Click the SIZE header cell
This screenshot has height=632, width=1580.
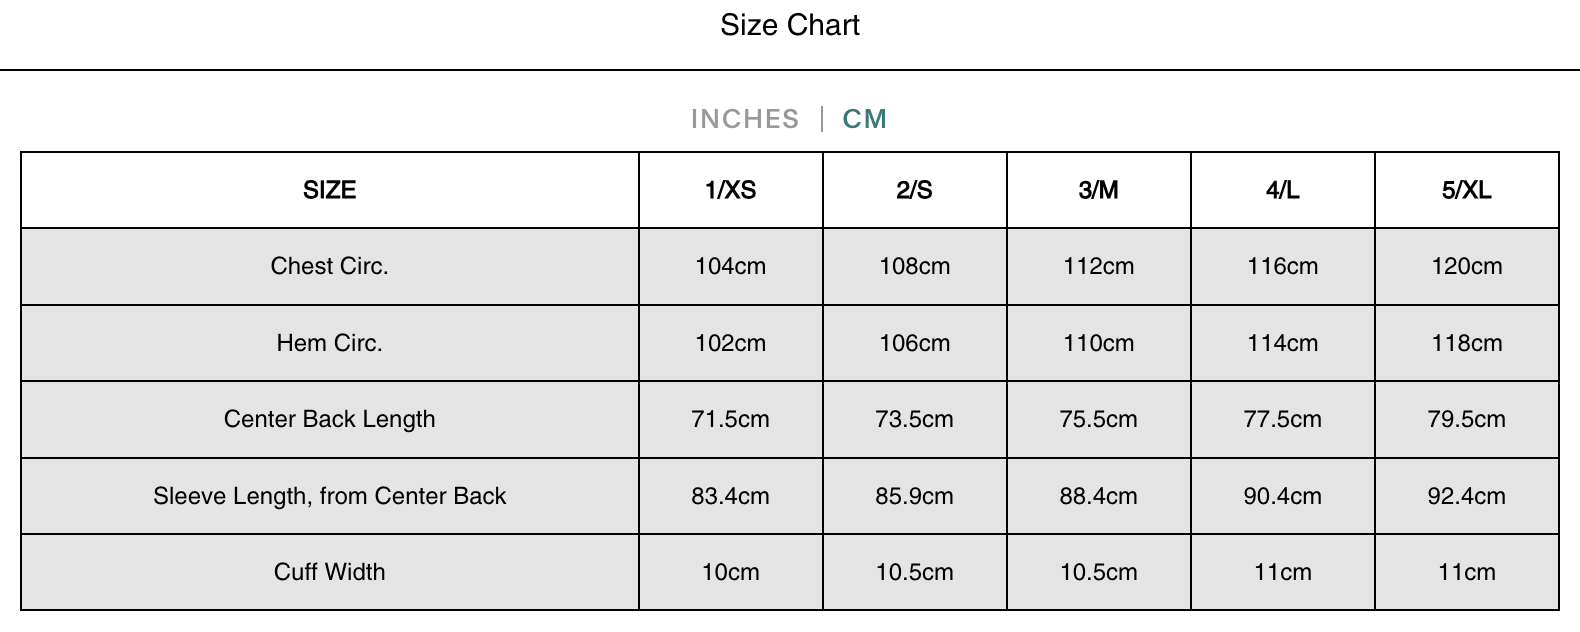[329, 190]
